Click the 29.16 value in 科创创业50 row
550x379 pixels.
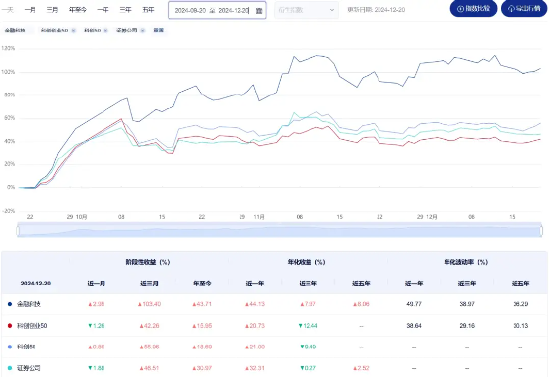coord(467,326)
